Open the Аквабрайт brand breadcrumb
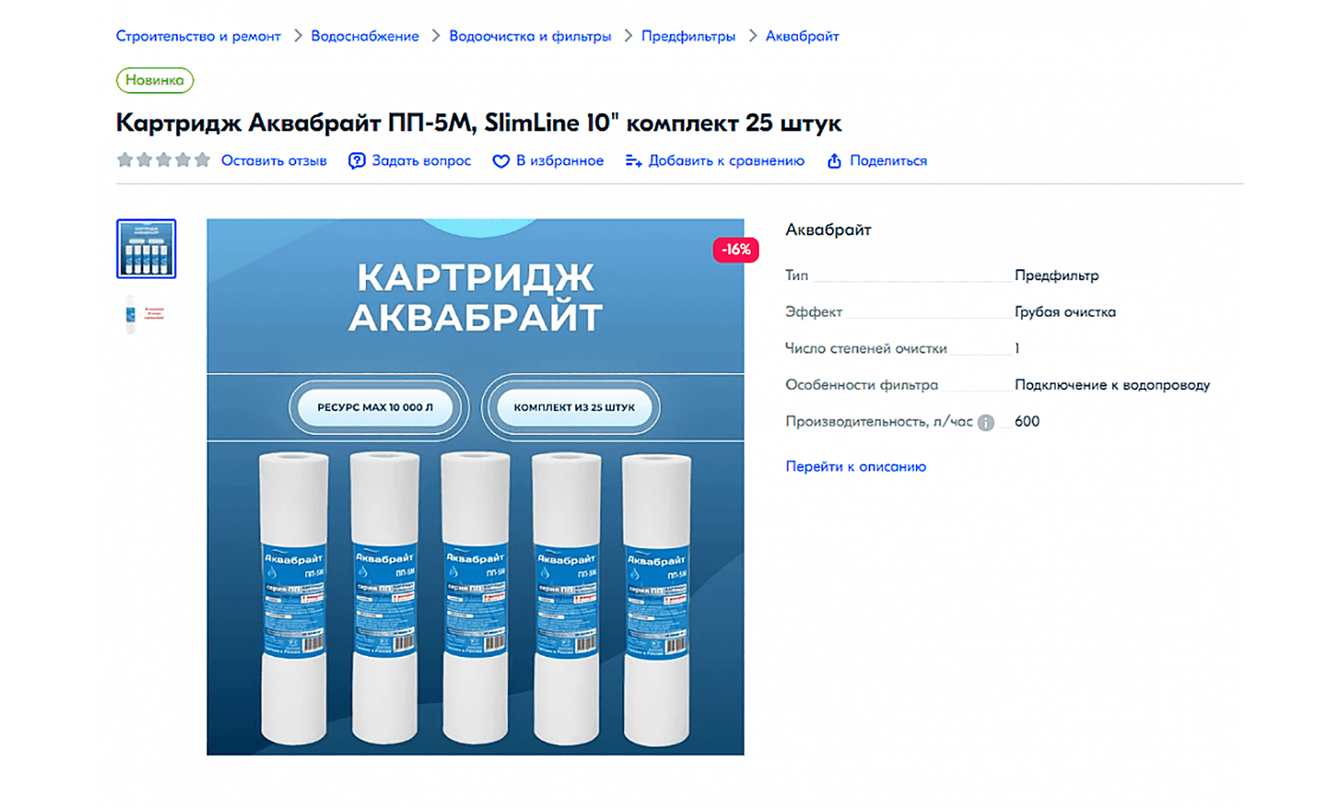 pos(802,36)
